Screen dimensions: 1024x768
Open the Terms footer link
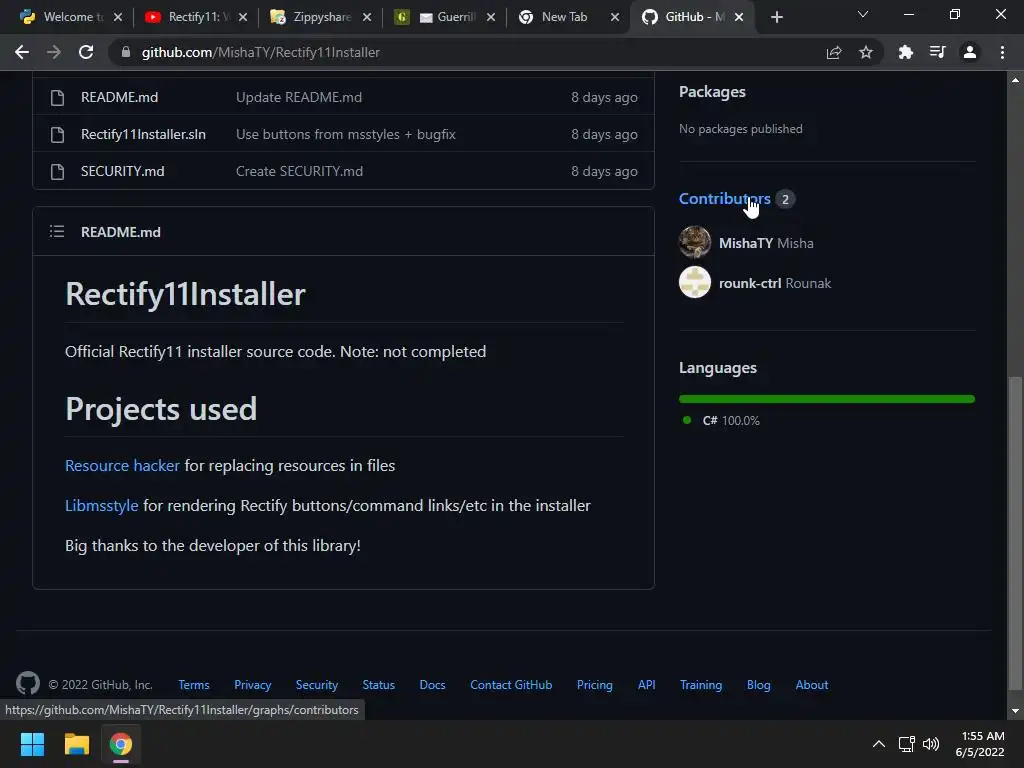pyautogui.click(x=194, y=684)
